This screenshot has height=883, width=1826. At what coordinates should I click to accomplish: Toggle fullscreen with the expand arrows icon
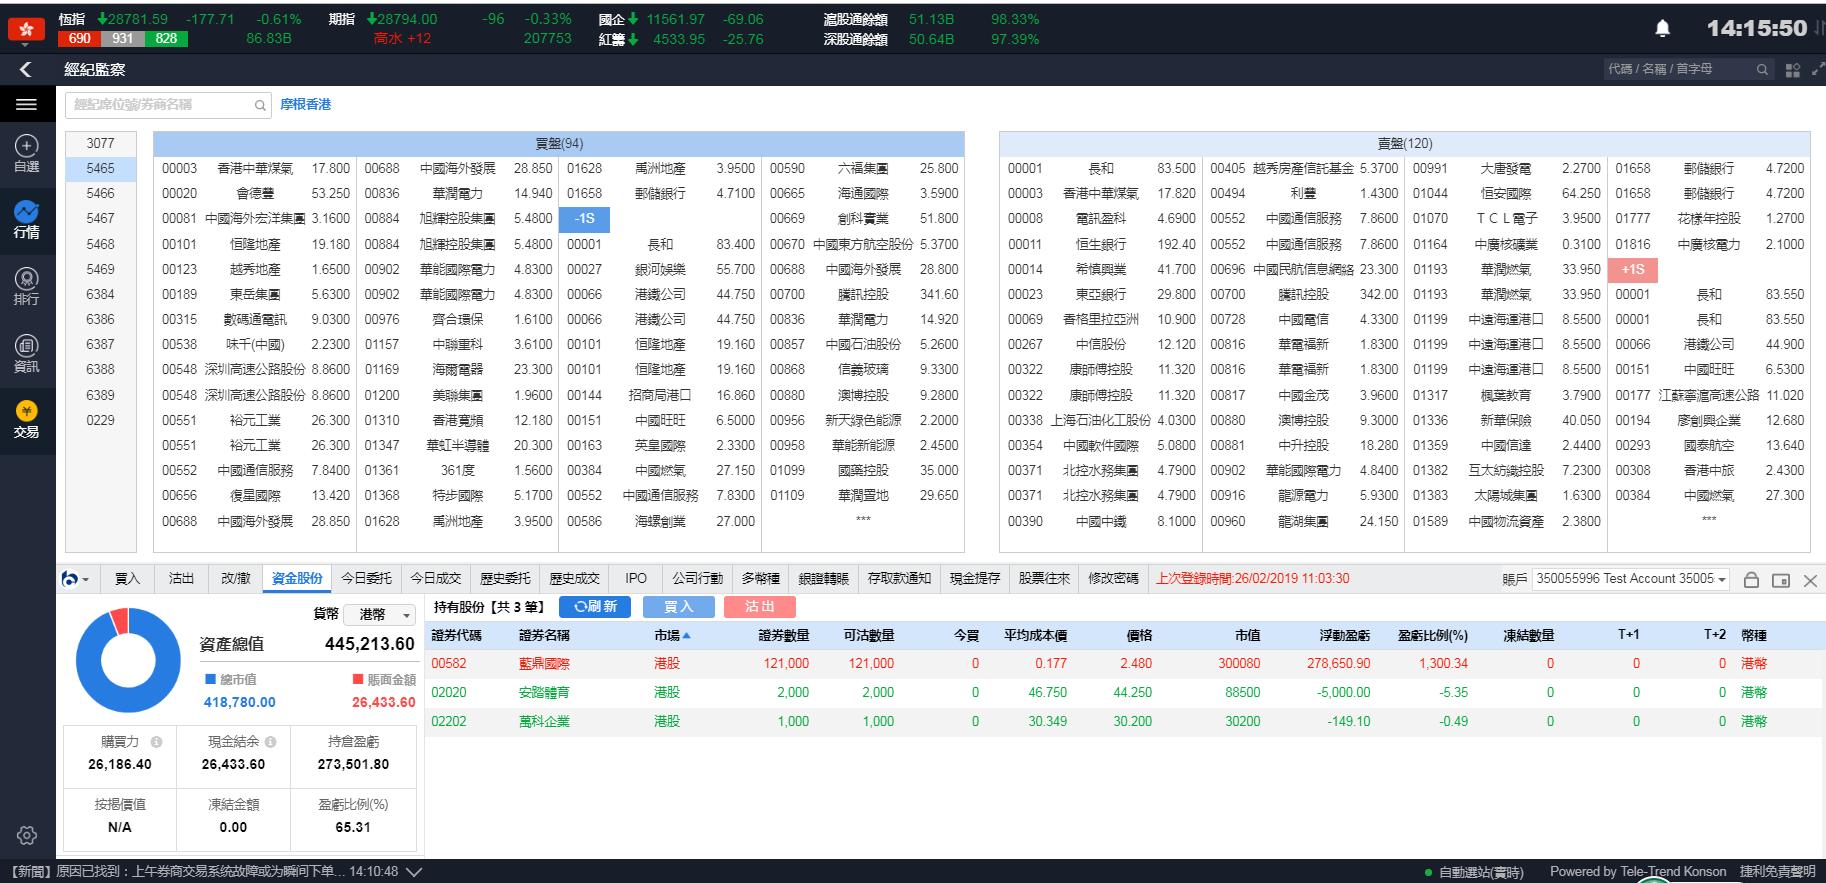pyautogui.click(x=1817, y=69)
